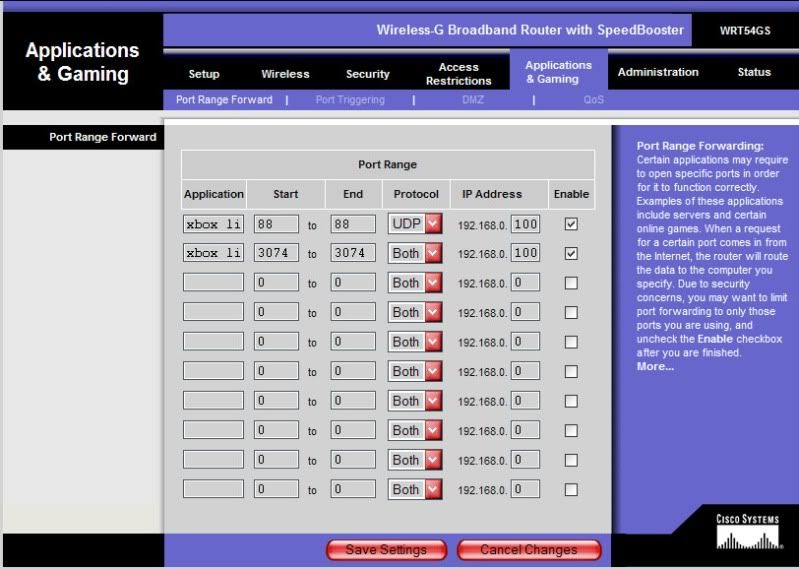
Task: Open the Setup tab
Action: tap(204, 74)
